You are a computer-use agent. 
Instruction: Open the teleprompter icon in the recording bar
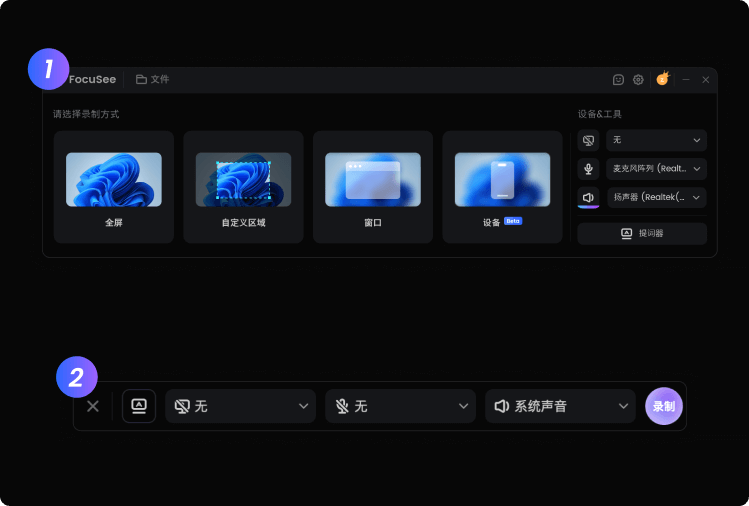[139, 406]
